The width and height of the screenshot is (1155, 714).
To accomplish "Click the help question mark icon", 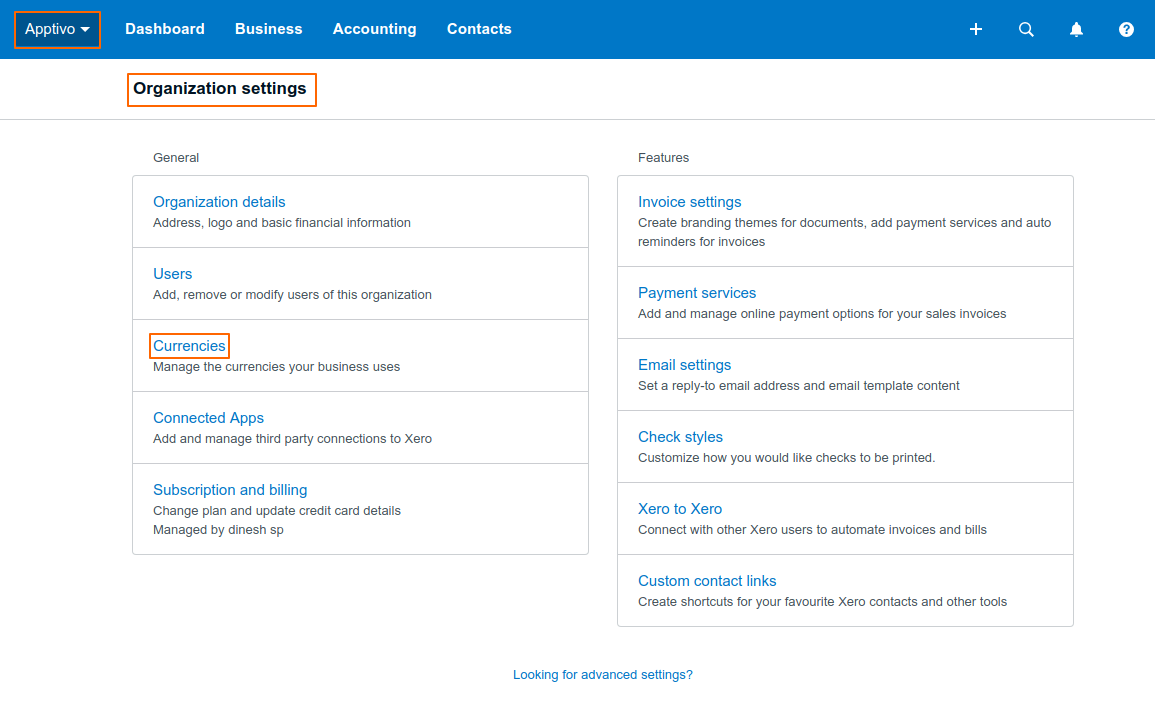I will (x=1126, y=30).
